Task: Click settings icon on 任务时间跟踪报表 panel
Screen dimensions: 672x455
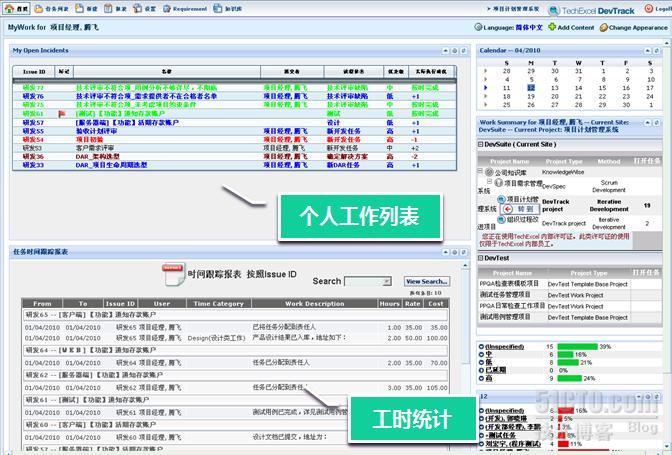Action: (x=455, y=252)
